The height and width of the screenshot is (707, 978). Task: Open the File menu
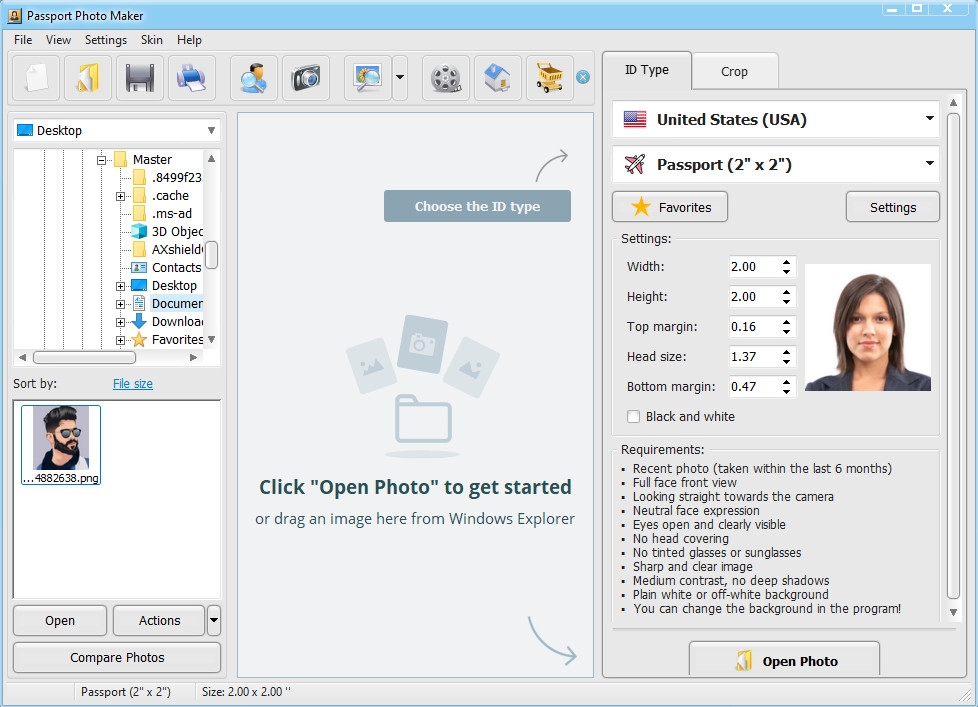[x=23, y=40]
